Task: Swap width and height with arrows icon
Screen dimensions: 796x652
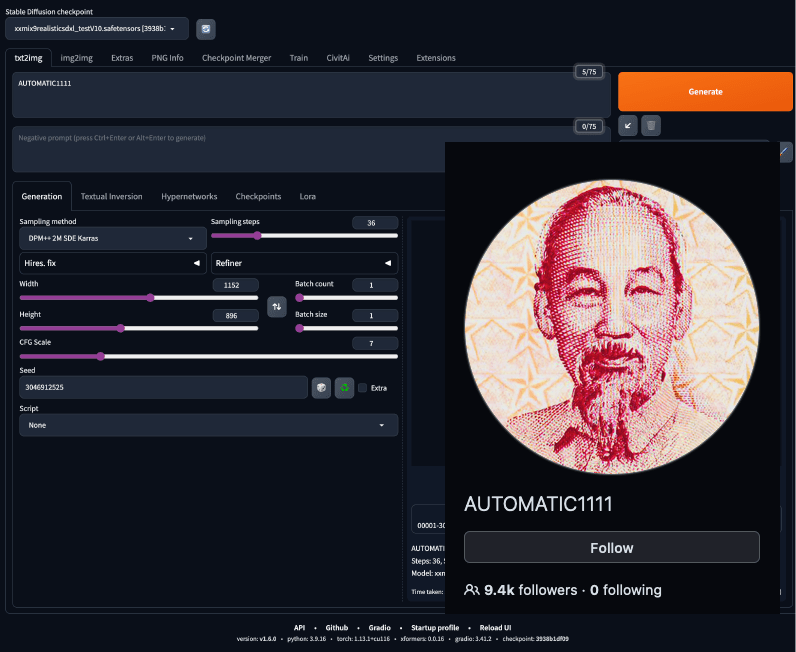Action: 277,306
